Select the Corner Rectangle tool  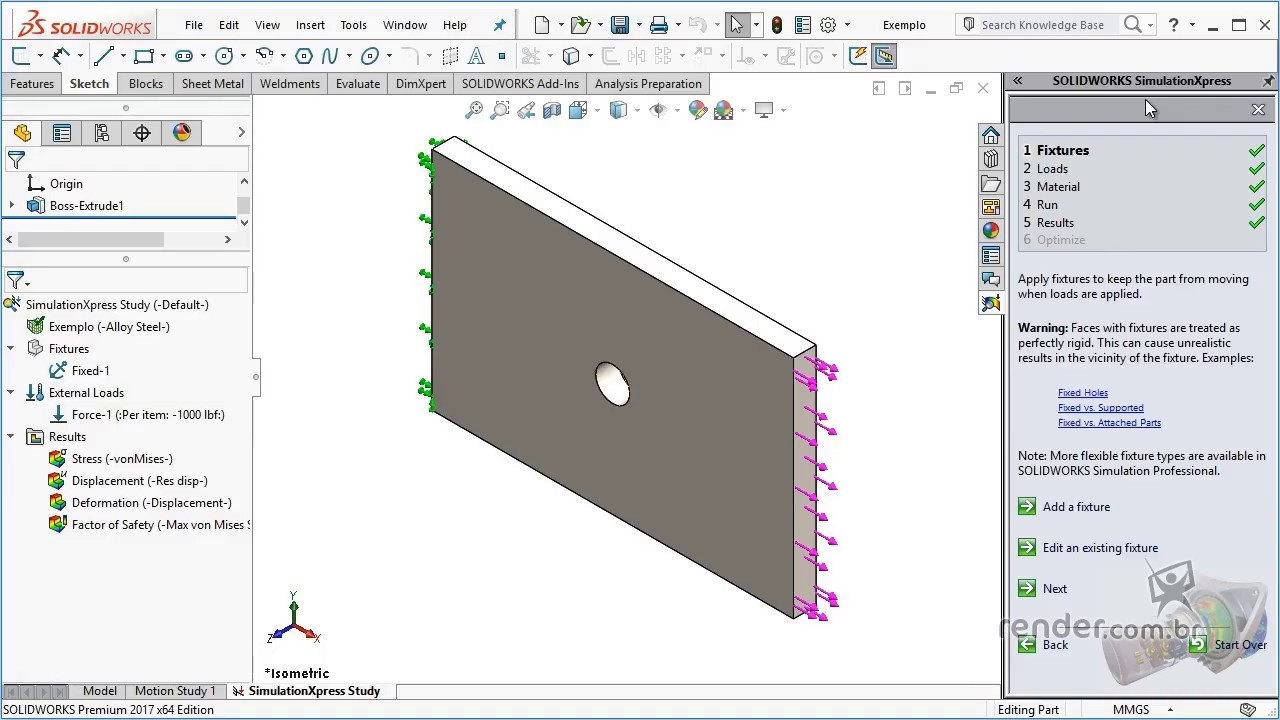[x=144, y=56]
